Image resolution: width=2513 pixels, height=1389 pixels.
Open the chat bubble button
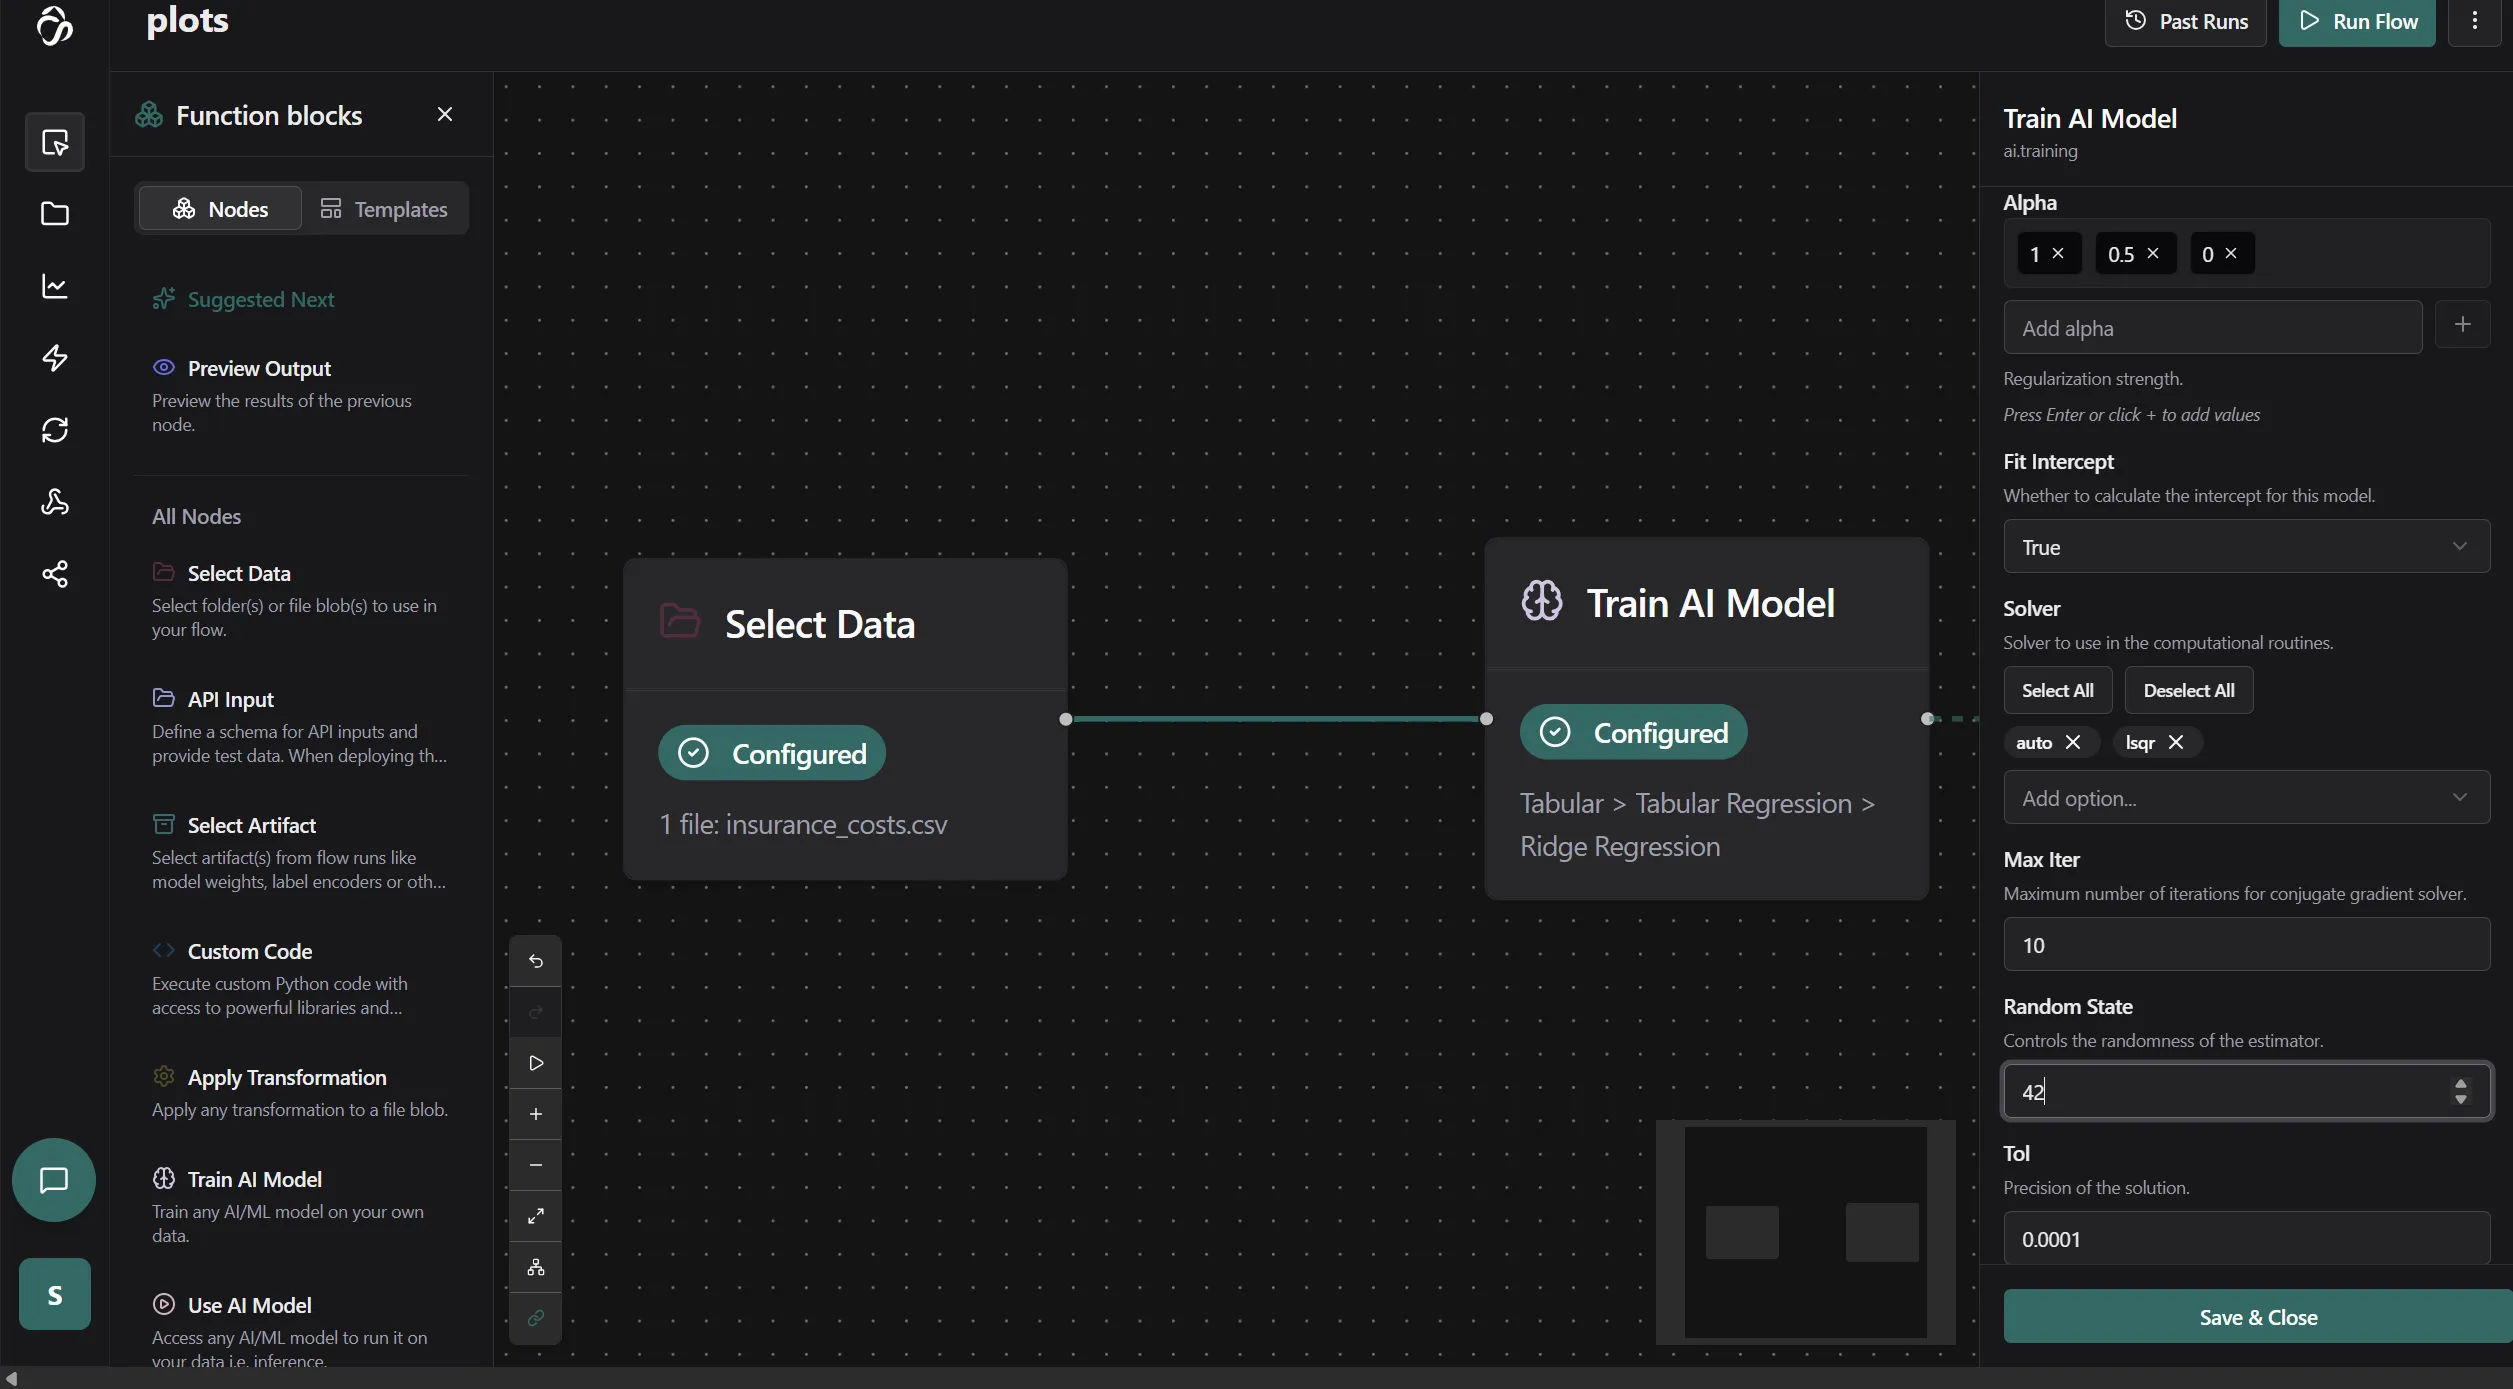click(54, 1180)
